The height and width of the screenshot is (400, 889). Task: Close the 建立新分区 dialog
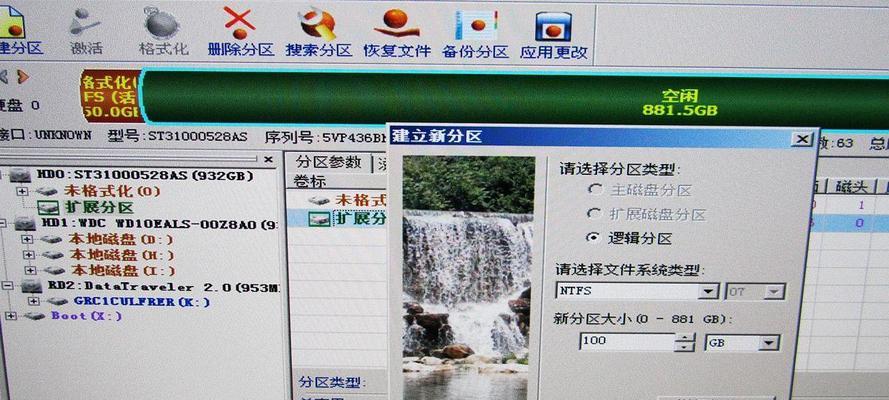801,139
